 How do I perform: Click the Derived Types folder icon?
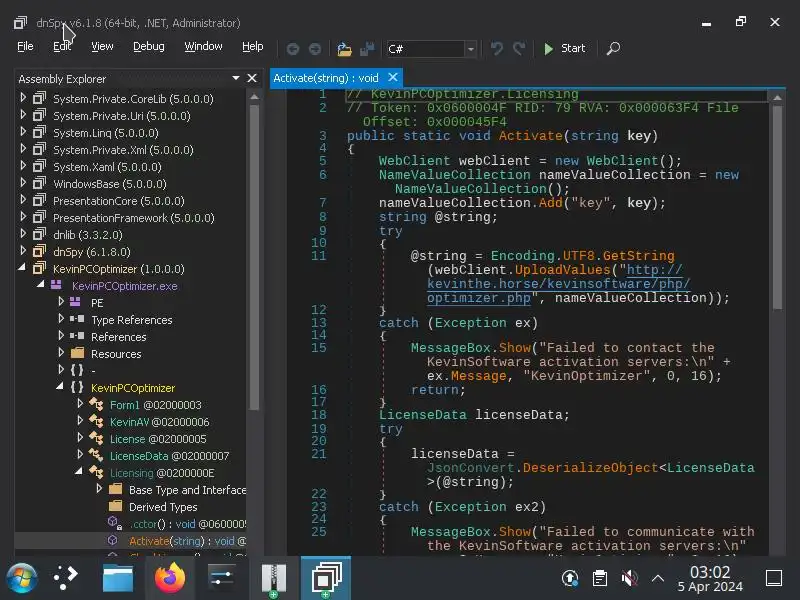116,506
